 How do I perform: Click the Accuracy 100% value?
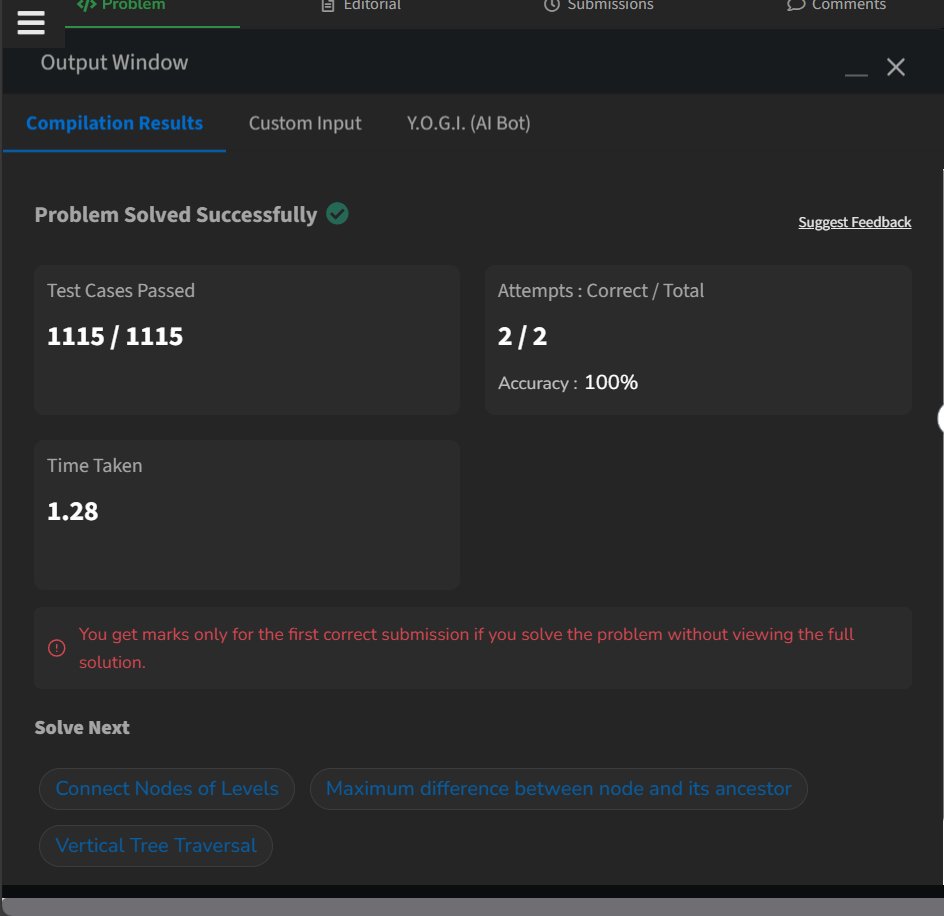click(x=611, y=382)
